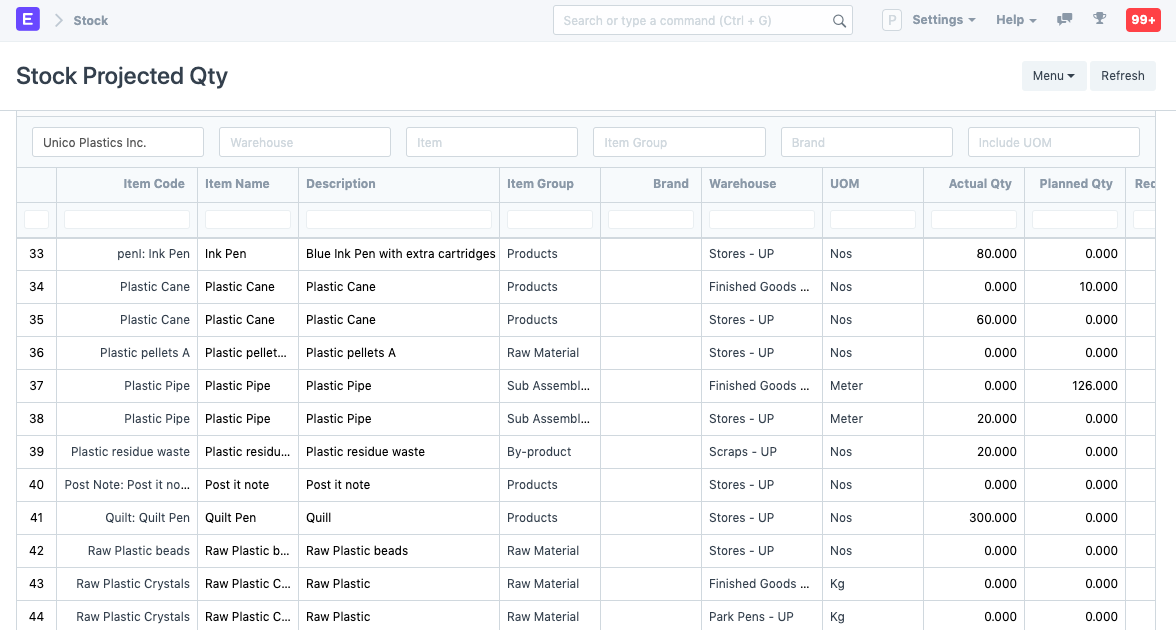Click the Description column filter box

pyautogui.click(x=398, y=219)
